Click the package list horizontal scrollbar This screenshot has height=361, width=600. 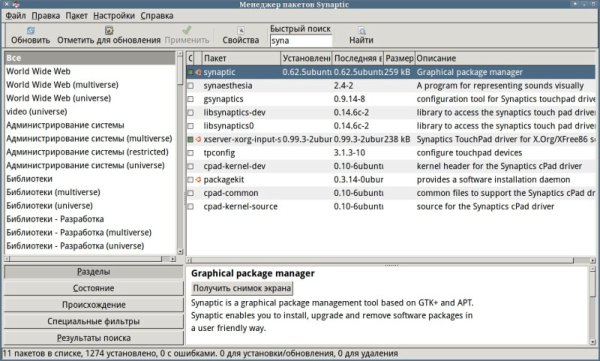click(391, 260)
